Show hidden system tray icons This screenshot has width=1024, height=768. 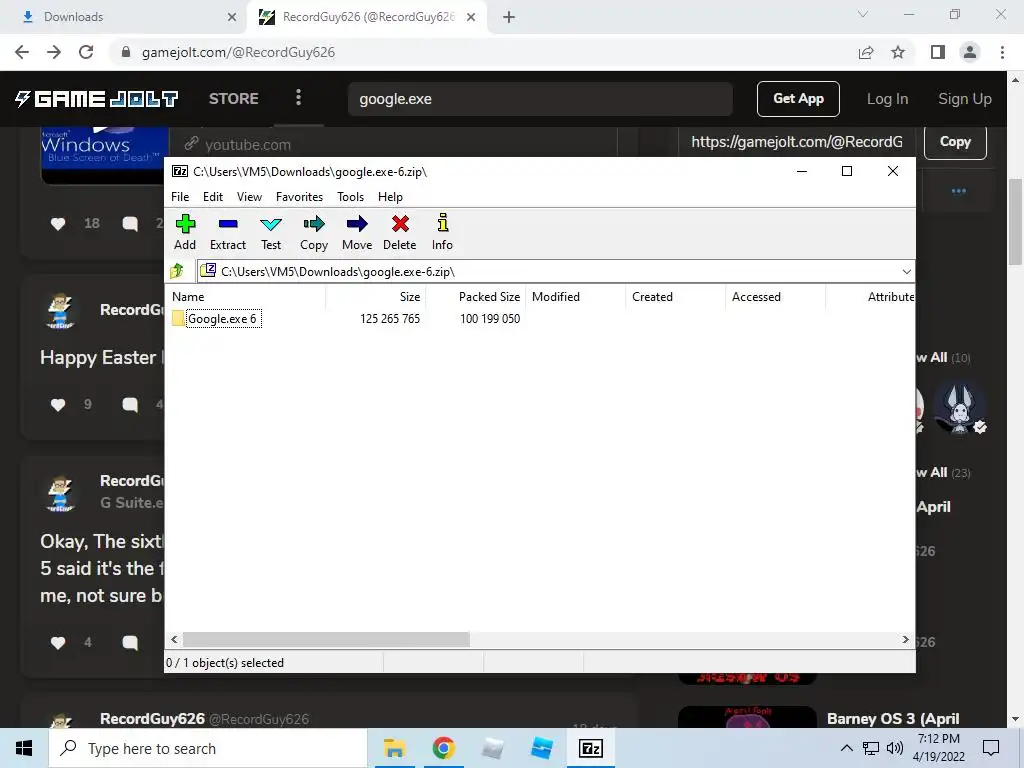point(846,748)
